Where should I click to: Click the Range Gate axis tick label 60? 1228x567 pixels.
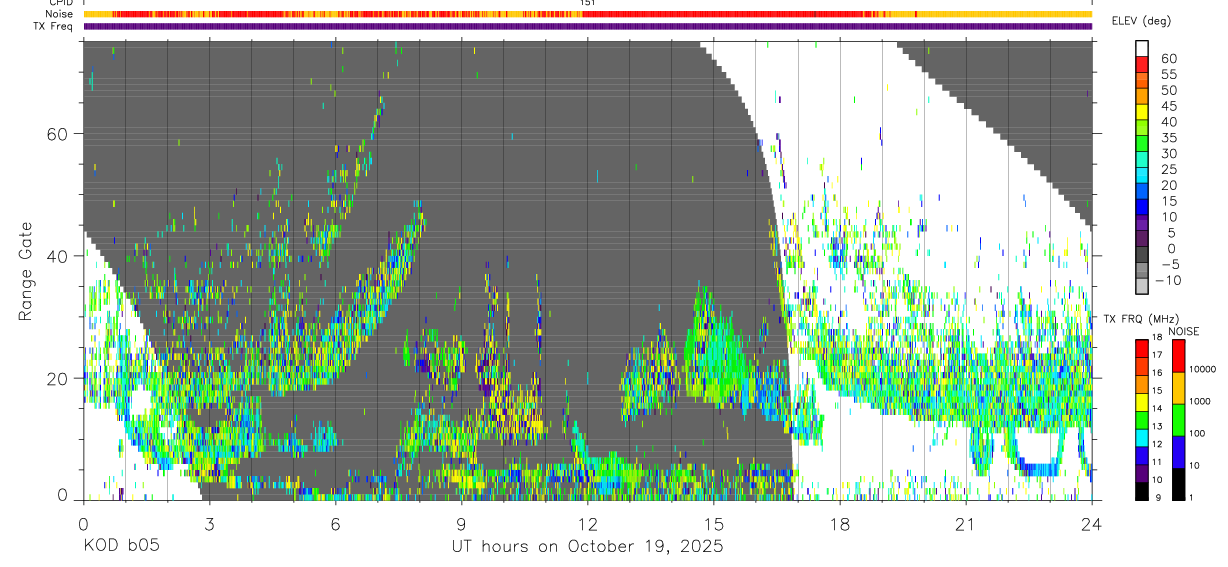point(59,134)
